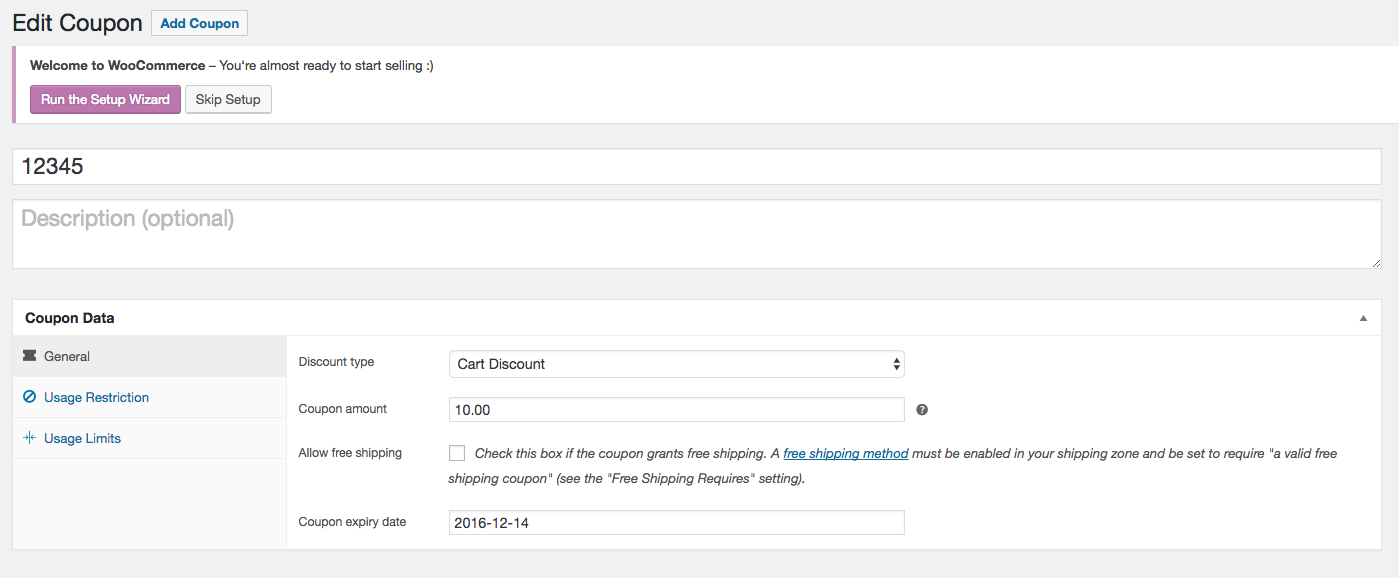This screenshot has width=1399, height=578.
Task: Click the Skip Setup button
Action: [228, 99]
